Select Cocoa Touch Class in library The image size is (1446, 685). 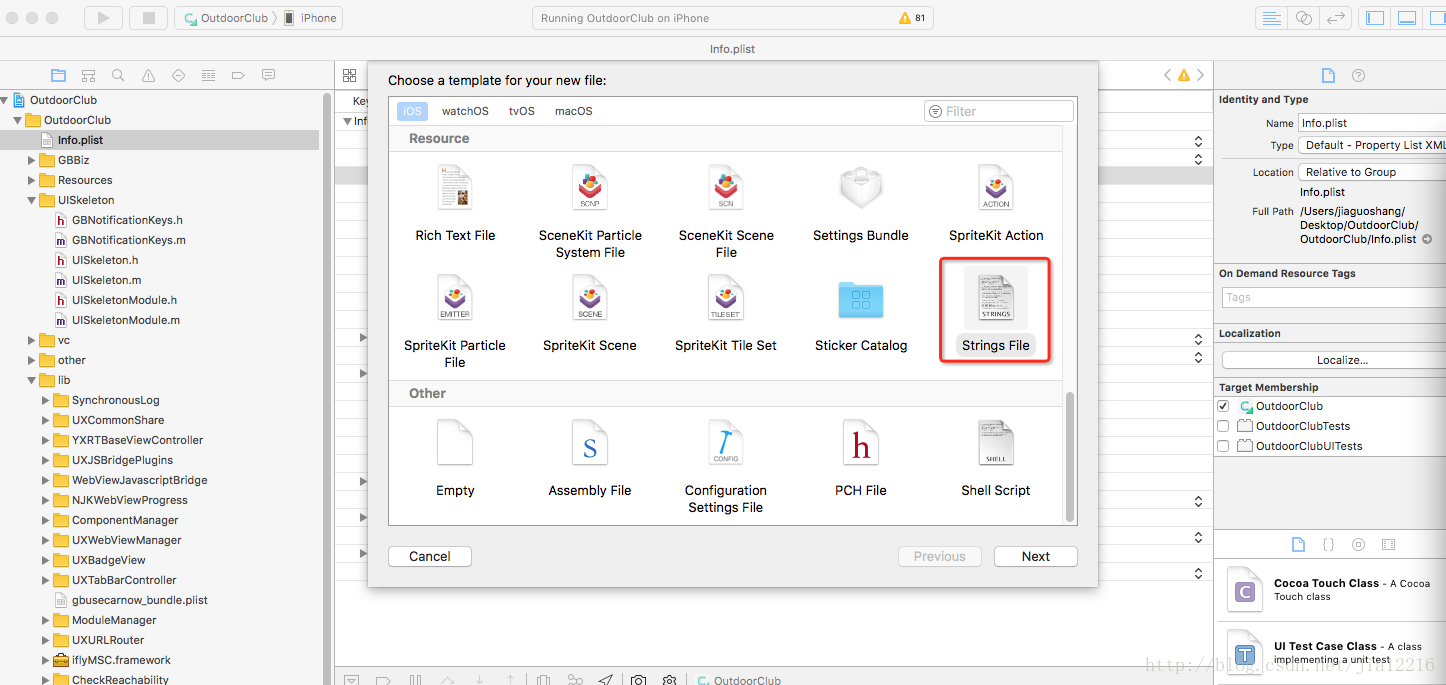(1330, 590)
